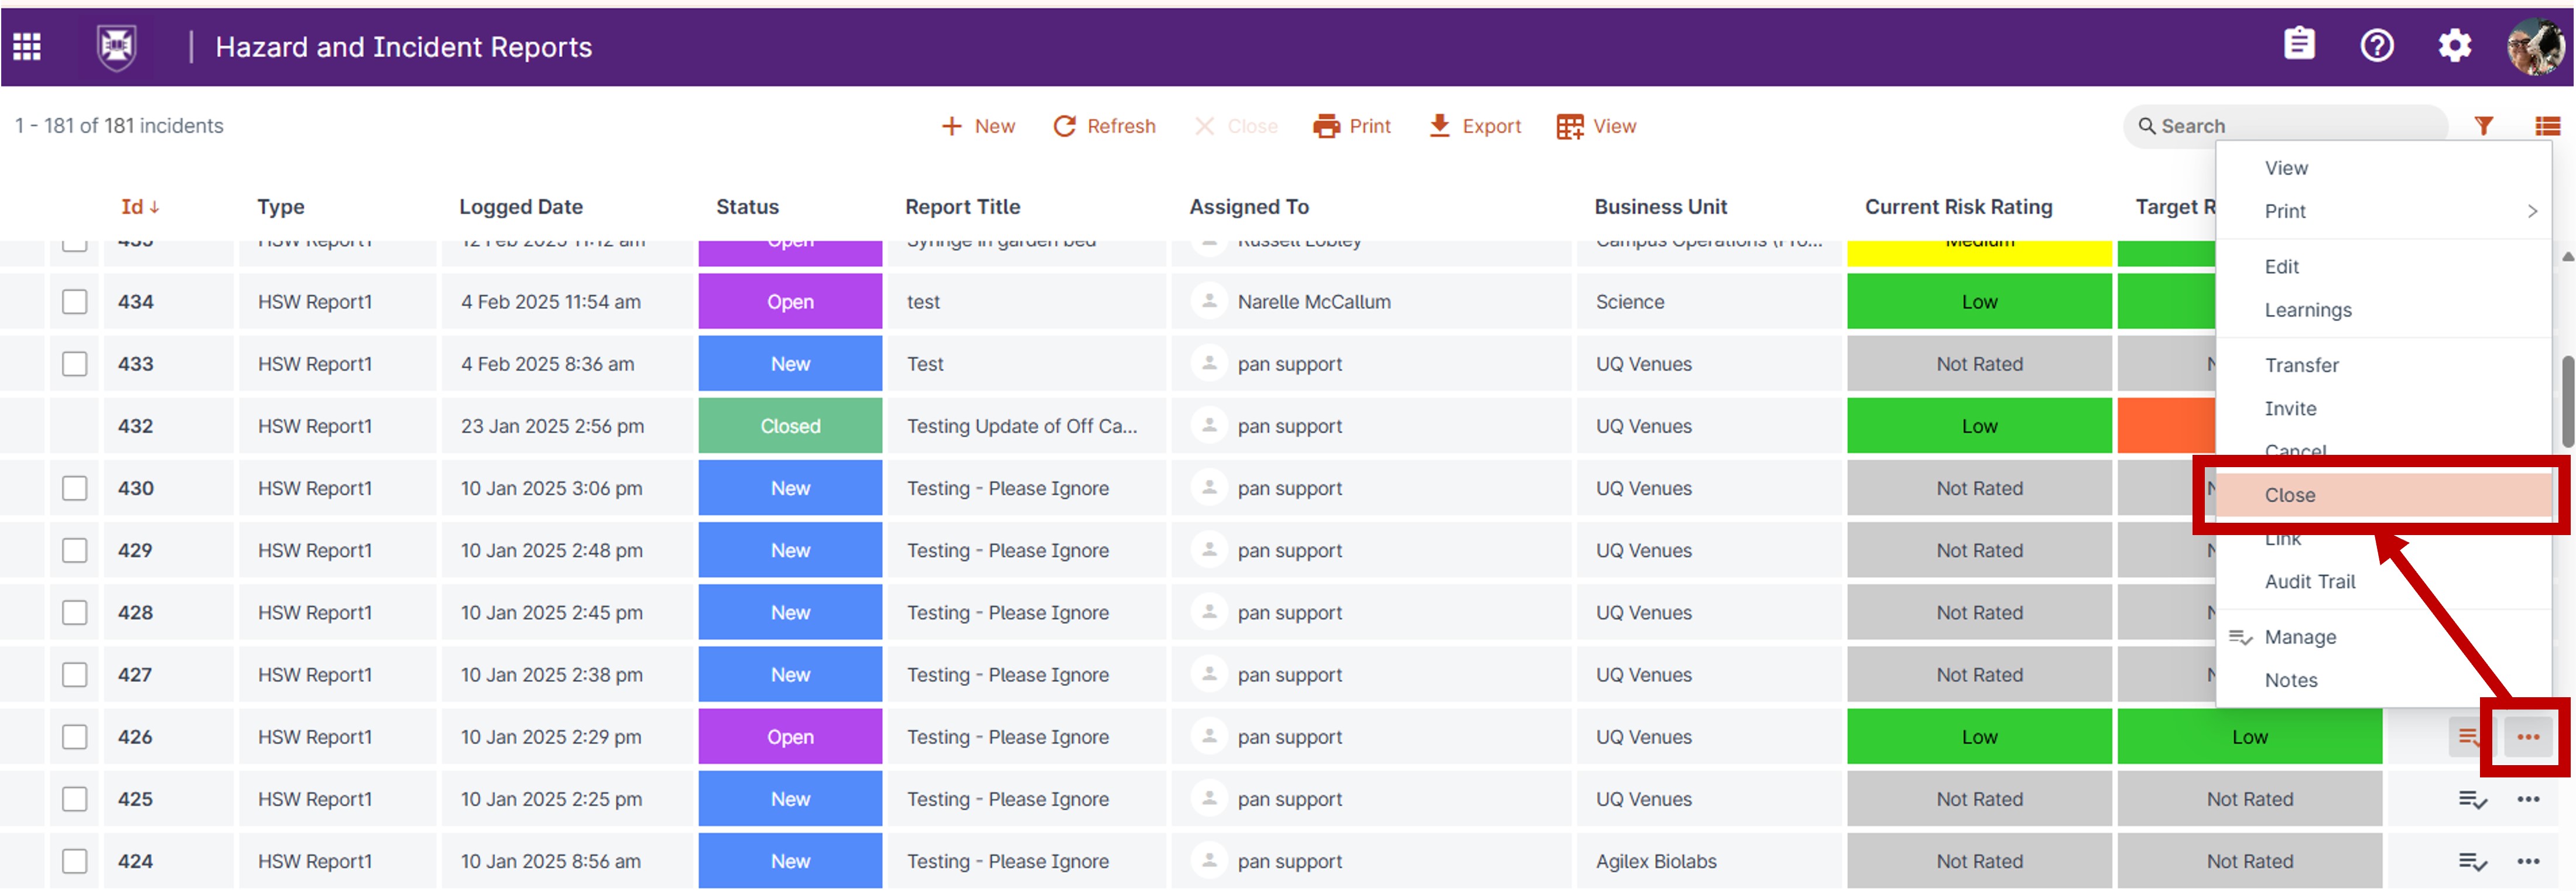Tick the checkbox for incident 428
This screenshot has height=891, width=2576.
[75, 612]
